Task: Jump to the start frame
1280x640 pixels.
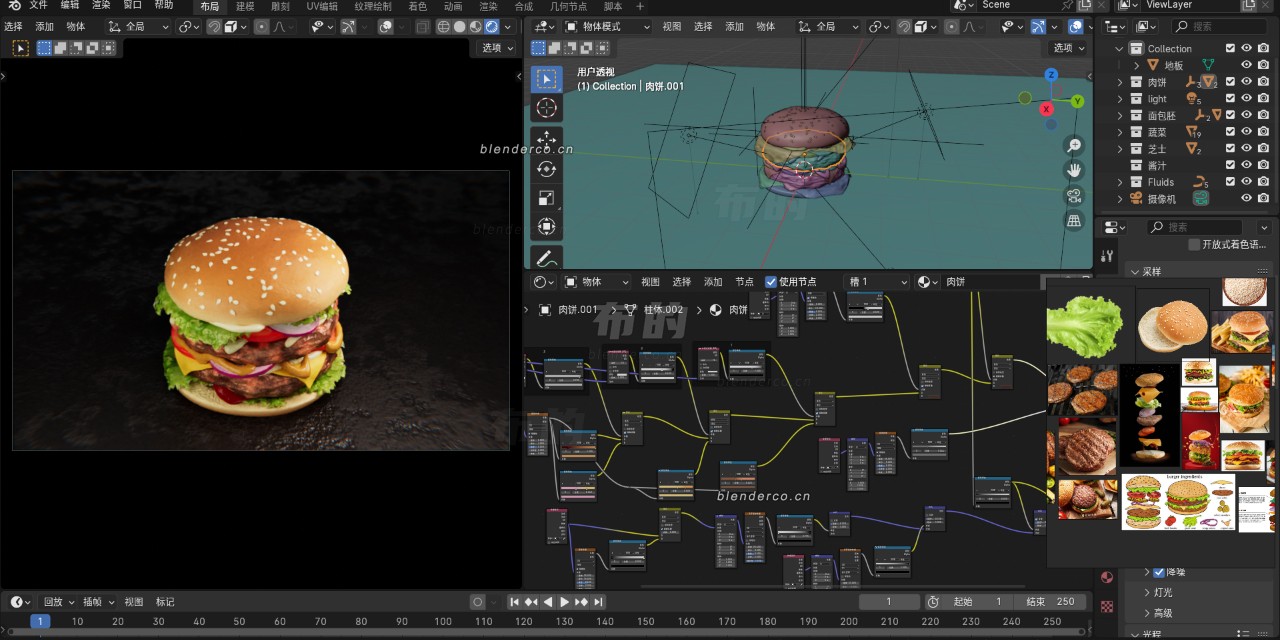Action: pyautogui.click(x=514, y=602)
